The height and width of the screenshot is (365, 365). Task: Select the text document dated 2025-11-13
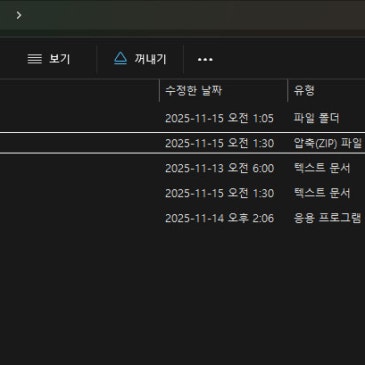click(182, 168)
